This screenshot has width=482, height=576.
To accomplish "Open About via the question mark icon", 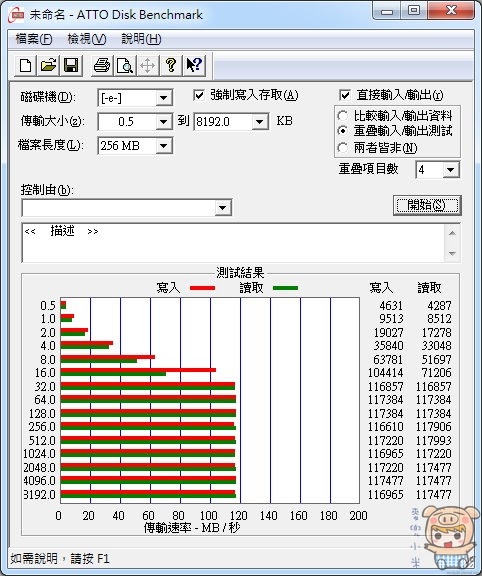I will (171, 66).
